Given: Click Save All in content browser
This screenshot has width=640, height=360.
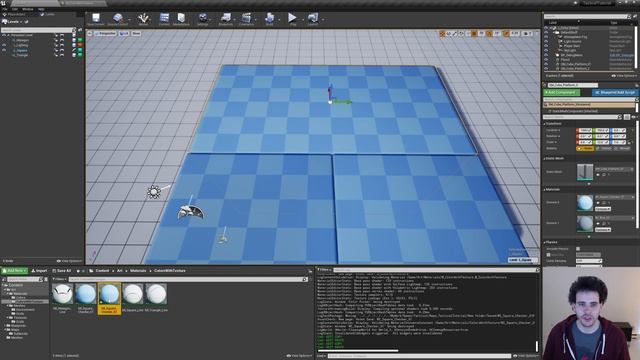Looking at the screenshot, I should pos(62,271).
